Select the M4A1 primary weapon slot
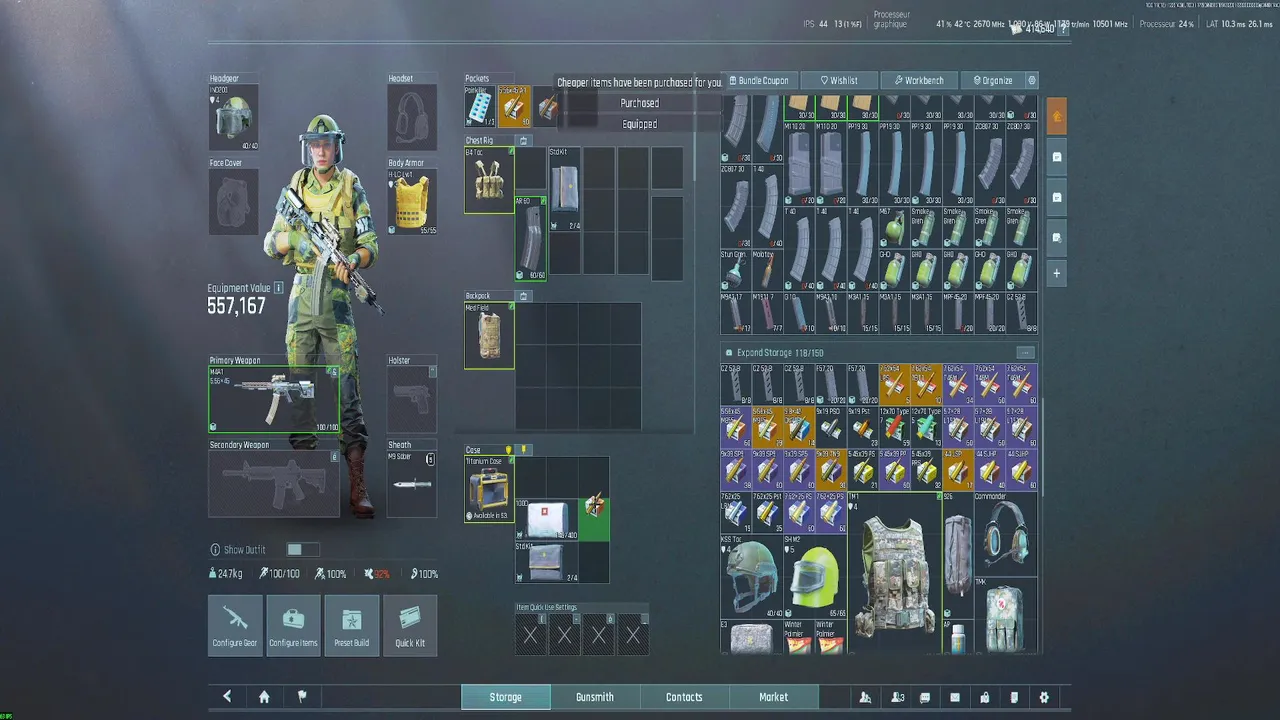The image size is (1280, 720). 273,399
